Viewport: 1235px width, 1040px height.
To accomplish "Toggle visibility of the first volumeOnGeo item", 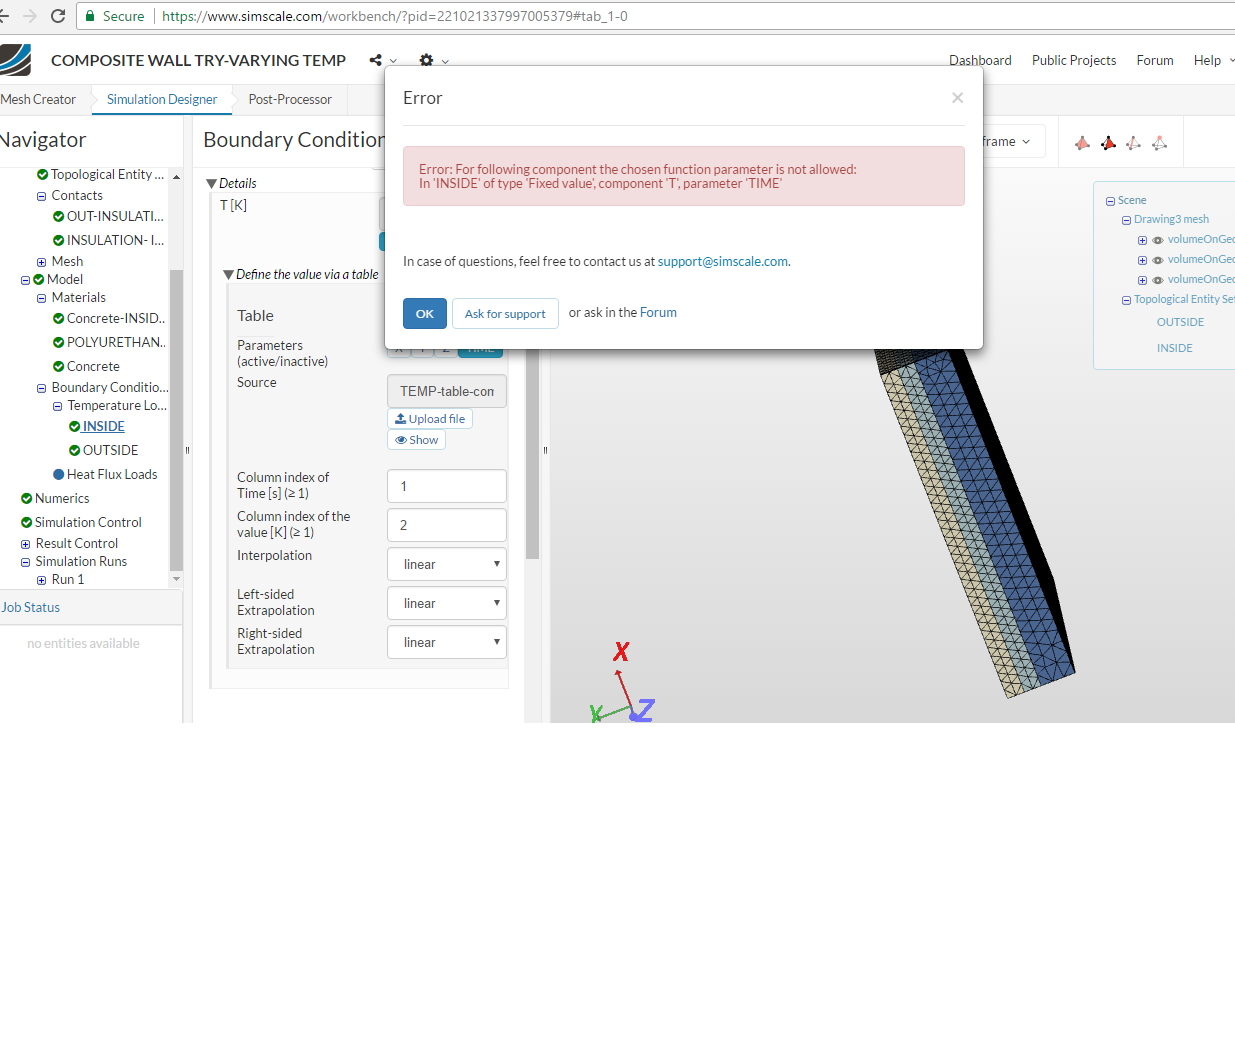I will pyautogui.click(x=1158, y=240).
